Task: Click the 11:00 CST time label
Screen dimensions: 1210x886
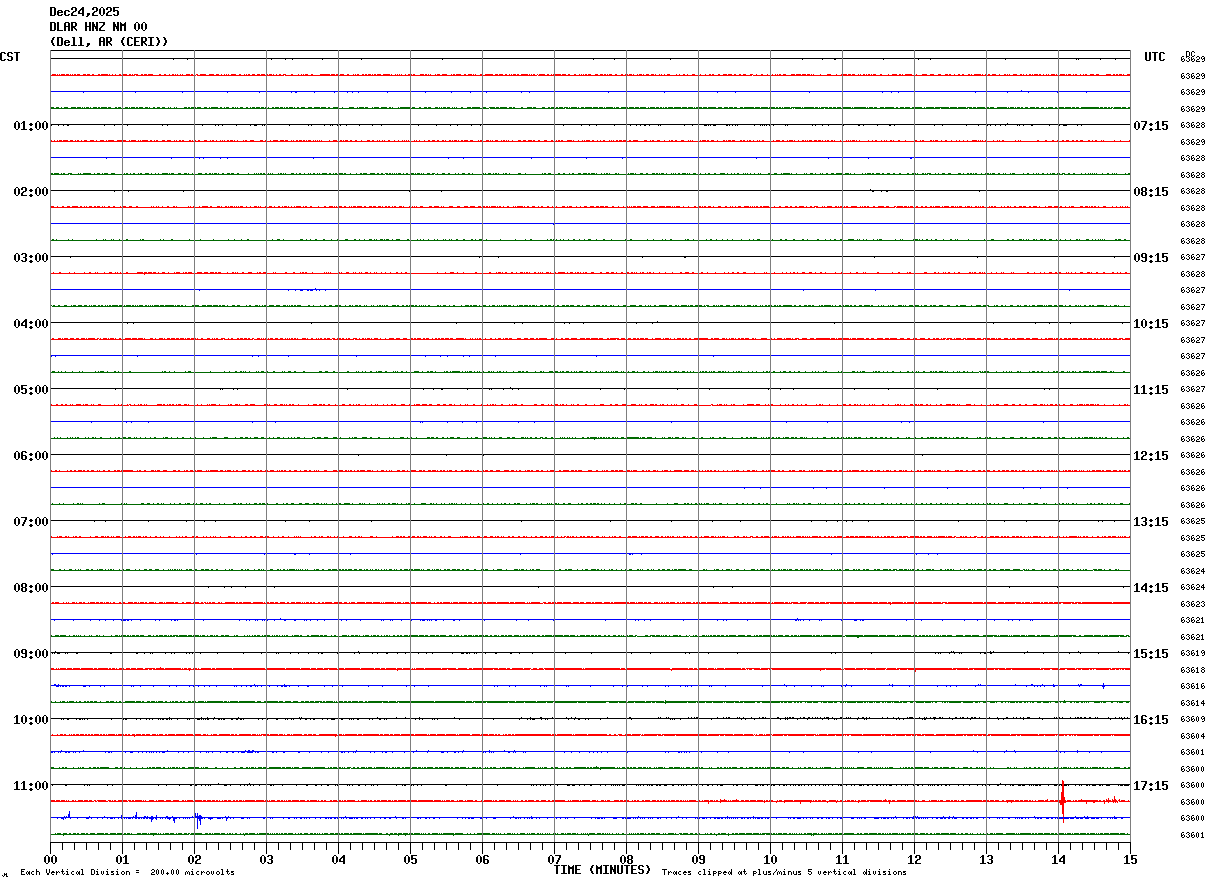Action: (30, 786)
